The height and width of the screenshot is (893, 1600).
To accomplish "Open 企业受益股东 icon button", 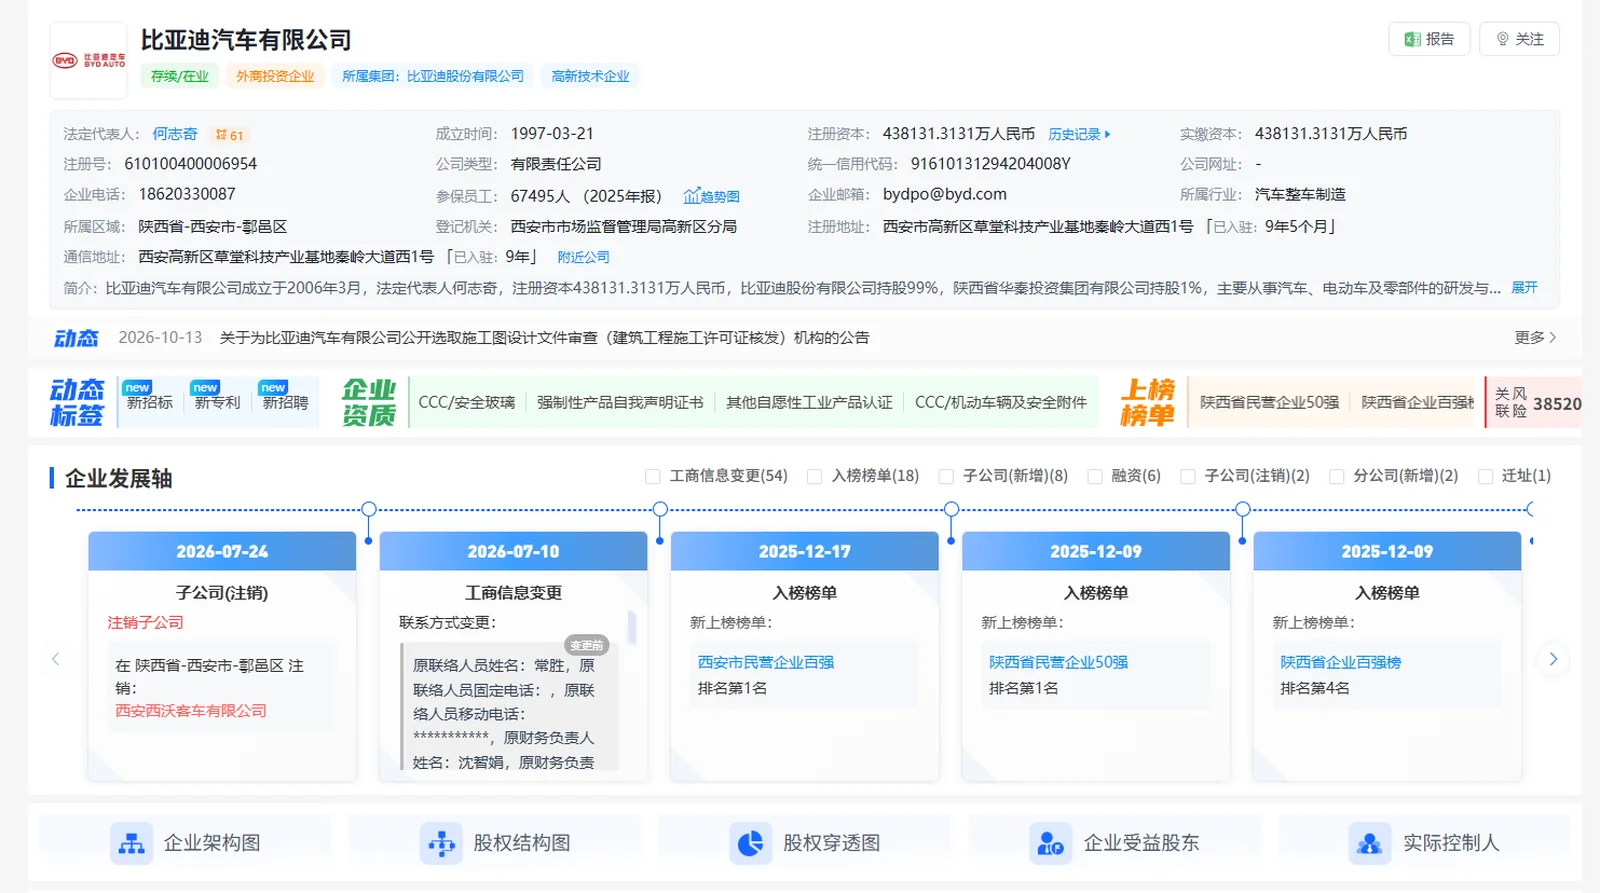I will coord(1115,843).
